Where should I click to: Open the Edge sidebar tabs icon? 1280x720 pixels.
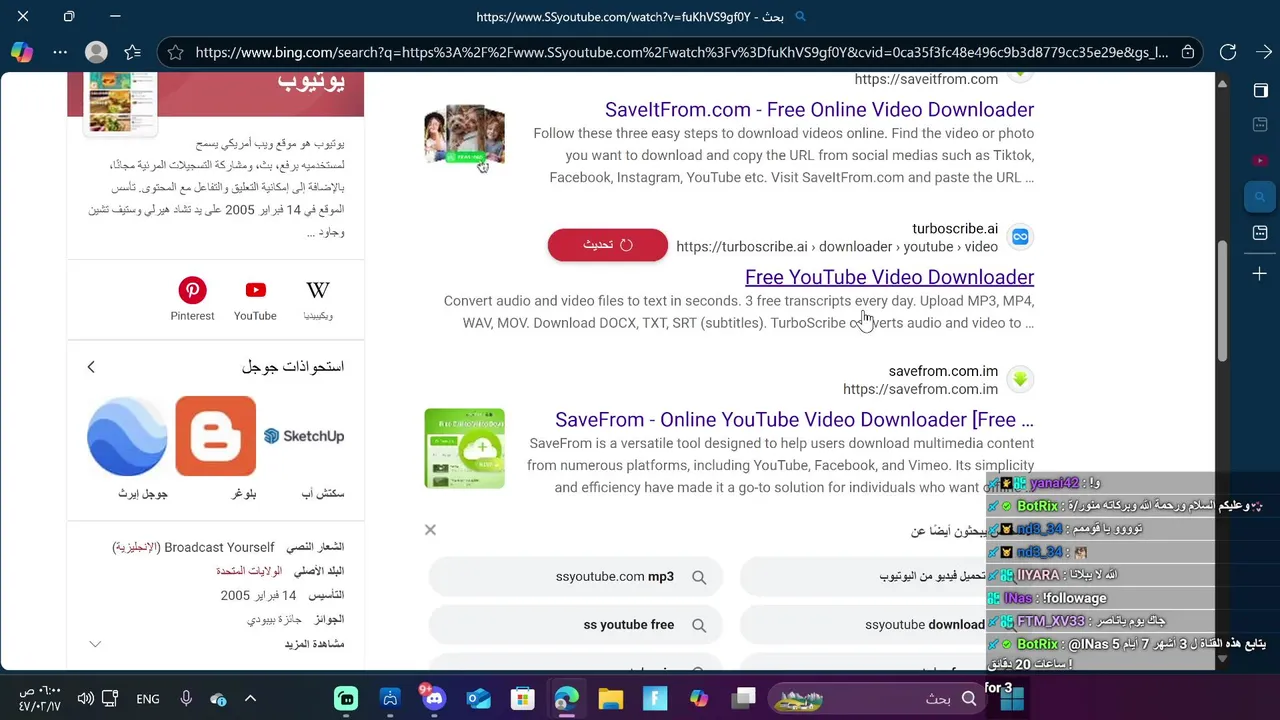coord(1260,90)
